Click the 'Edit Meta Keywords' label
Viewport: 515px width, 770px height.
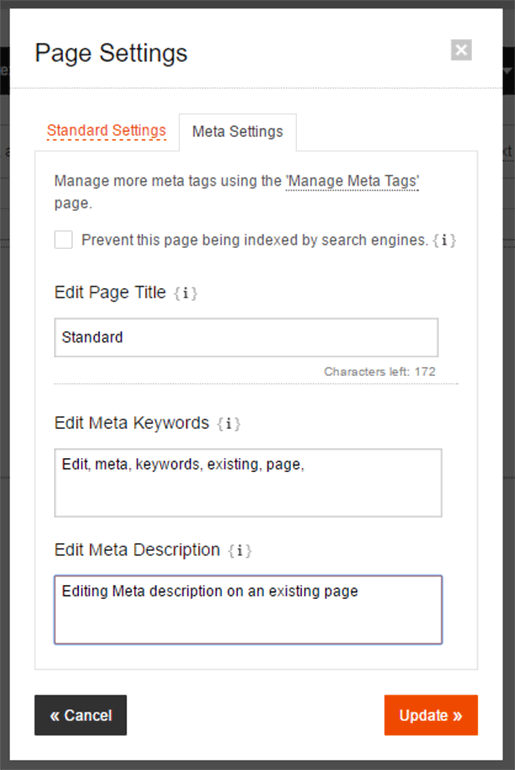tap(132, 423)
